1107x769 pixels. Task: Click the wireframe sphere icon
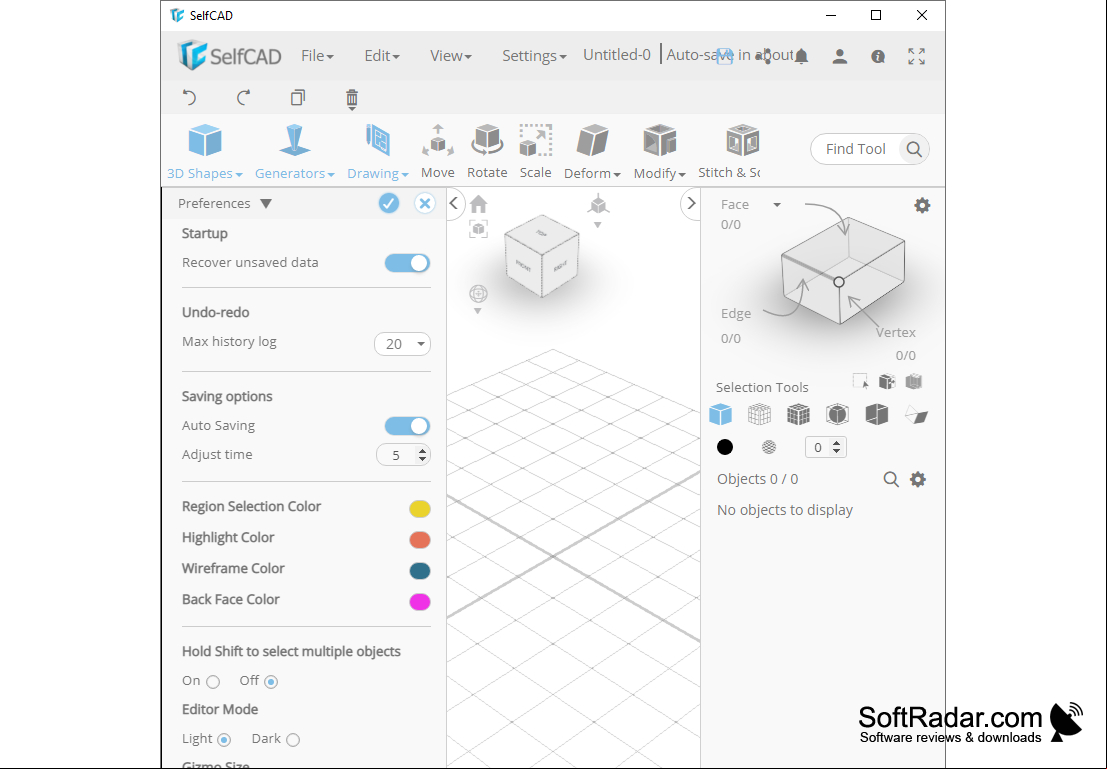tap(769, 447)
